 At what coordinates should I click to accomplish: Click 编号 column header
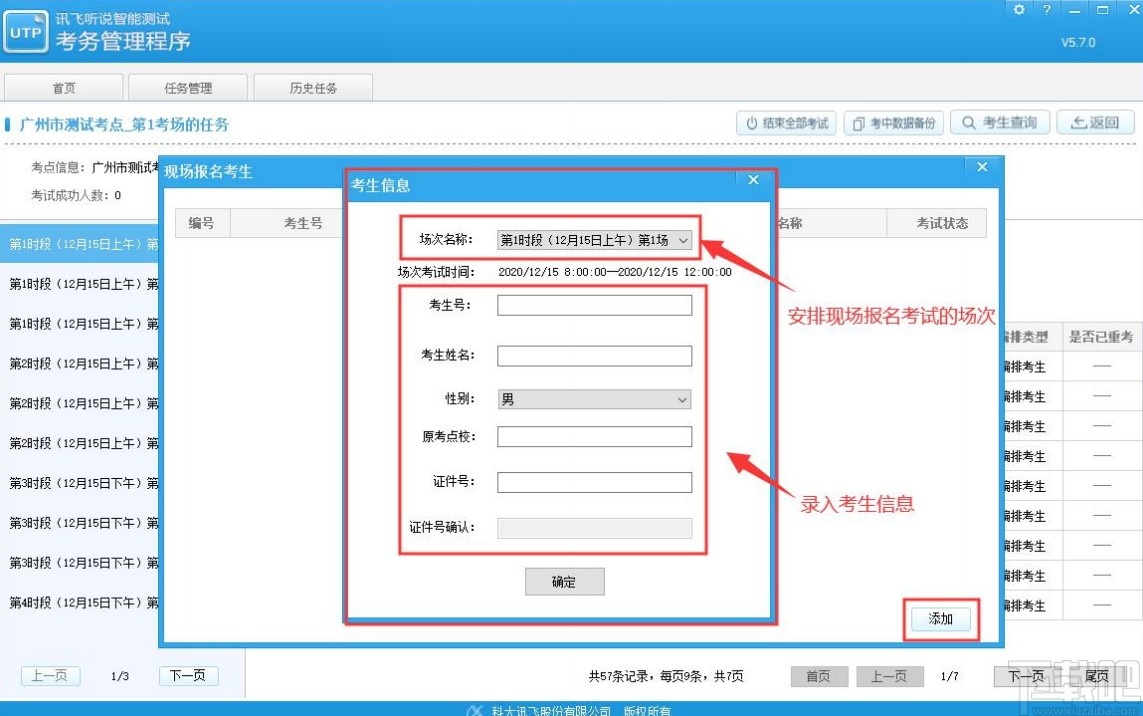202,223
